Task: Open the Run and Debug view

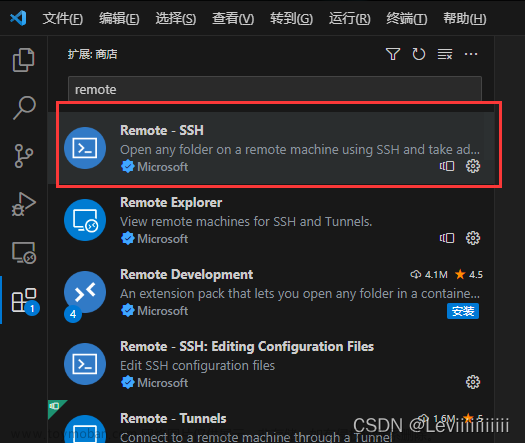Action: 23,204
